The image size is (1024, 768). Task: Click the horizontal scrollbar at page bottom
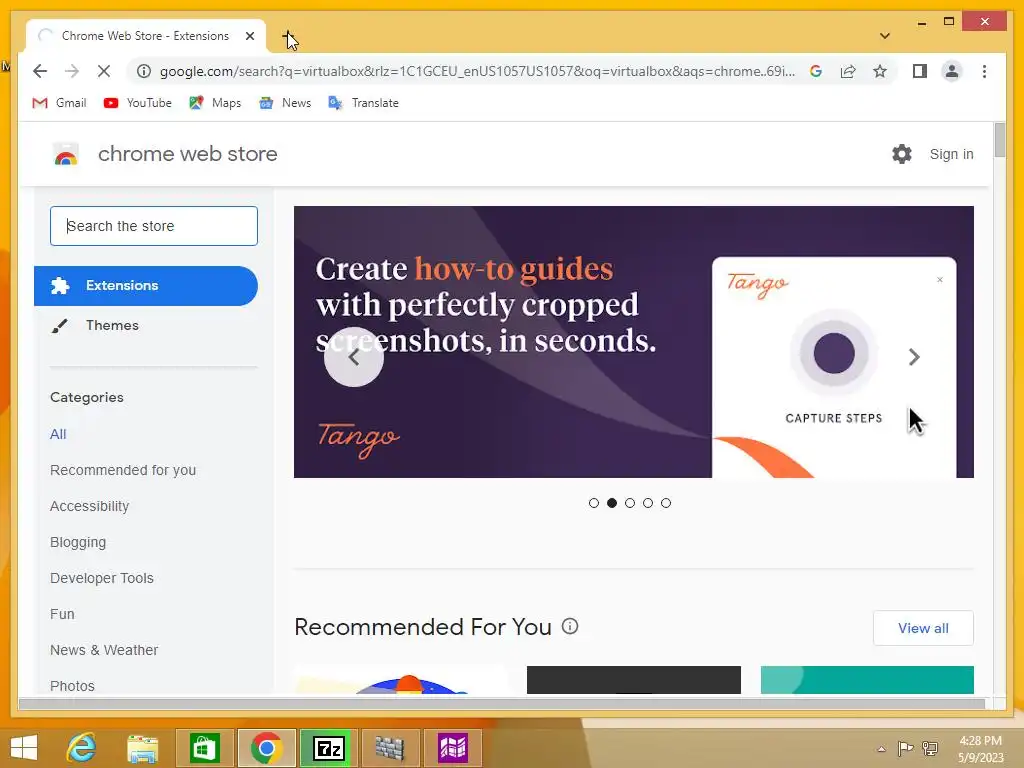pyautogui.click(x=502, y=703)
